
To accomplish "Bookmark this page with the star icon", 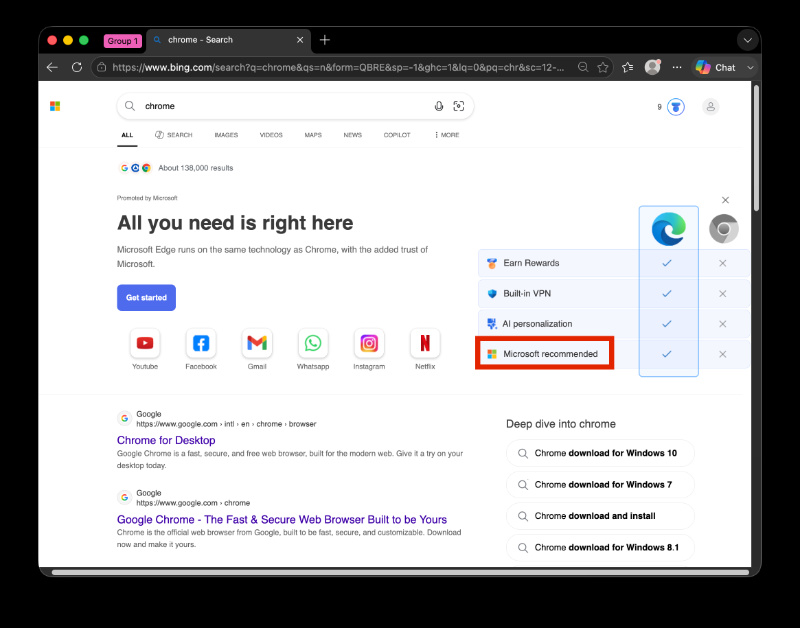I will (x=603, y=67).
